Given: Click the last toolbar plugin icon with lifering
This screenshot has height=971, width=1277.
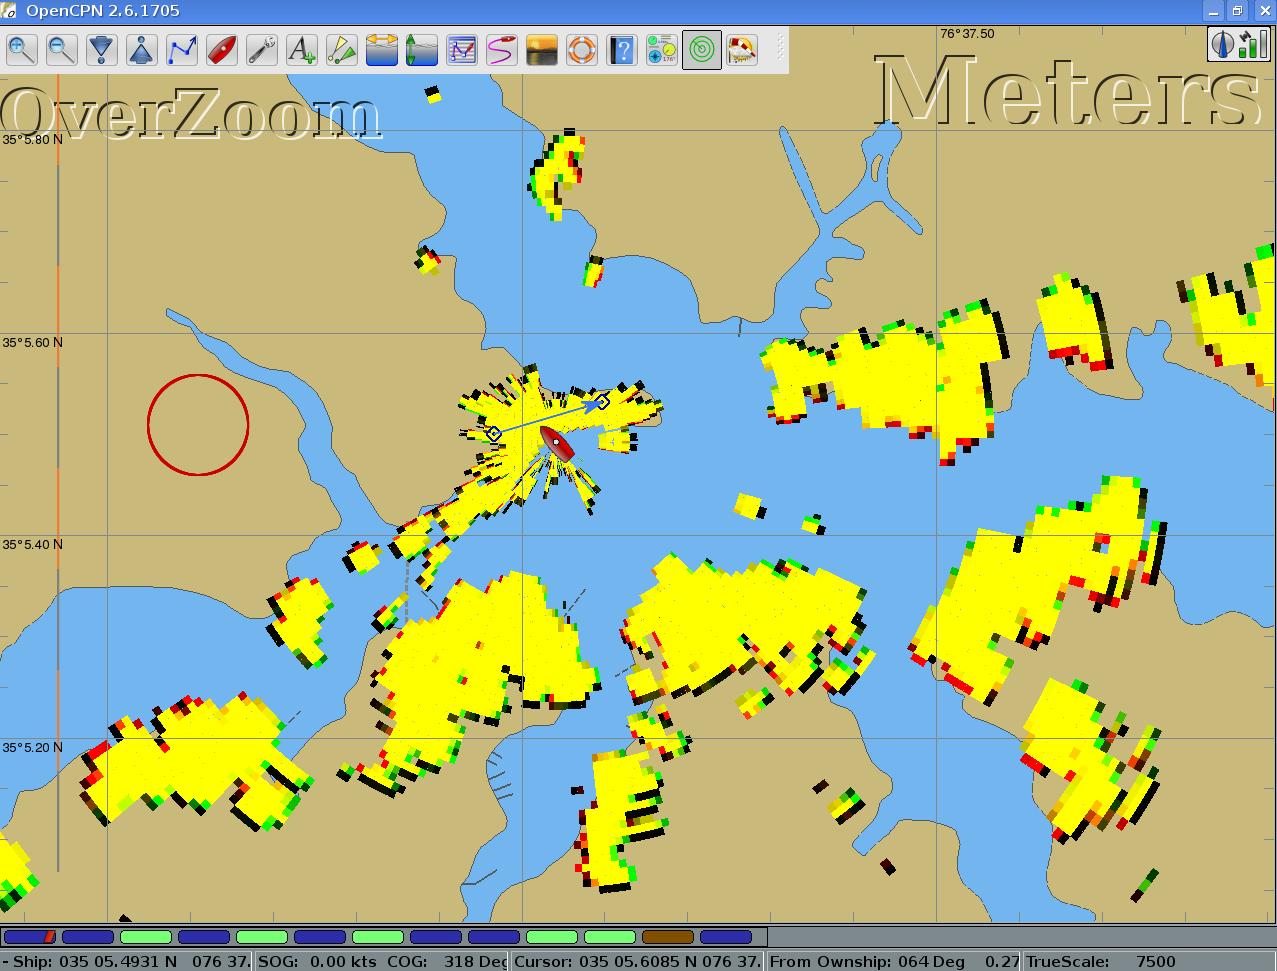Looking at the screenshot, I should [x=742, y=49].
